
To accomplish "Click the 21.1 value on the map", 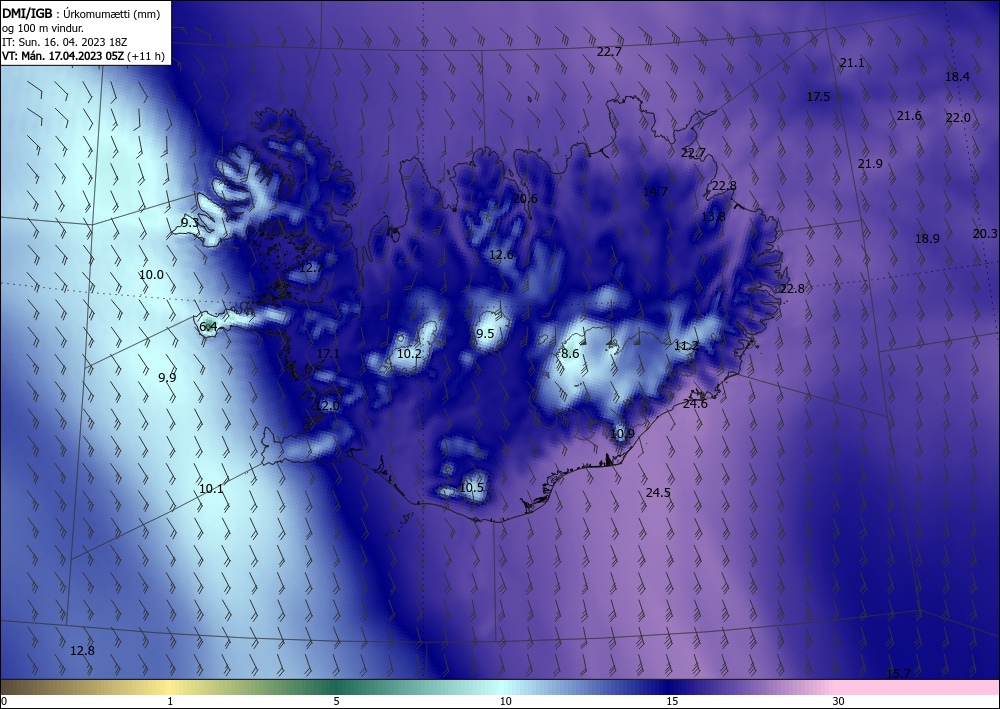I will pos(852,62).
